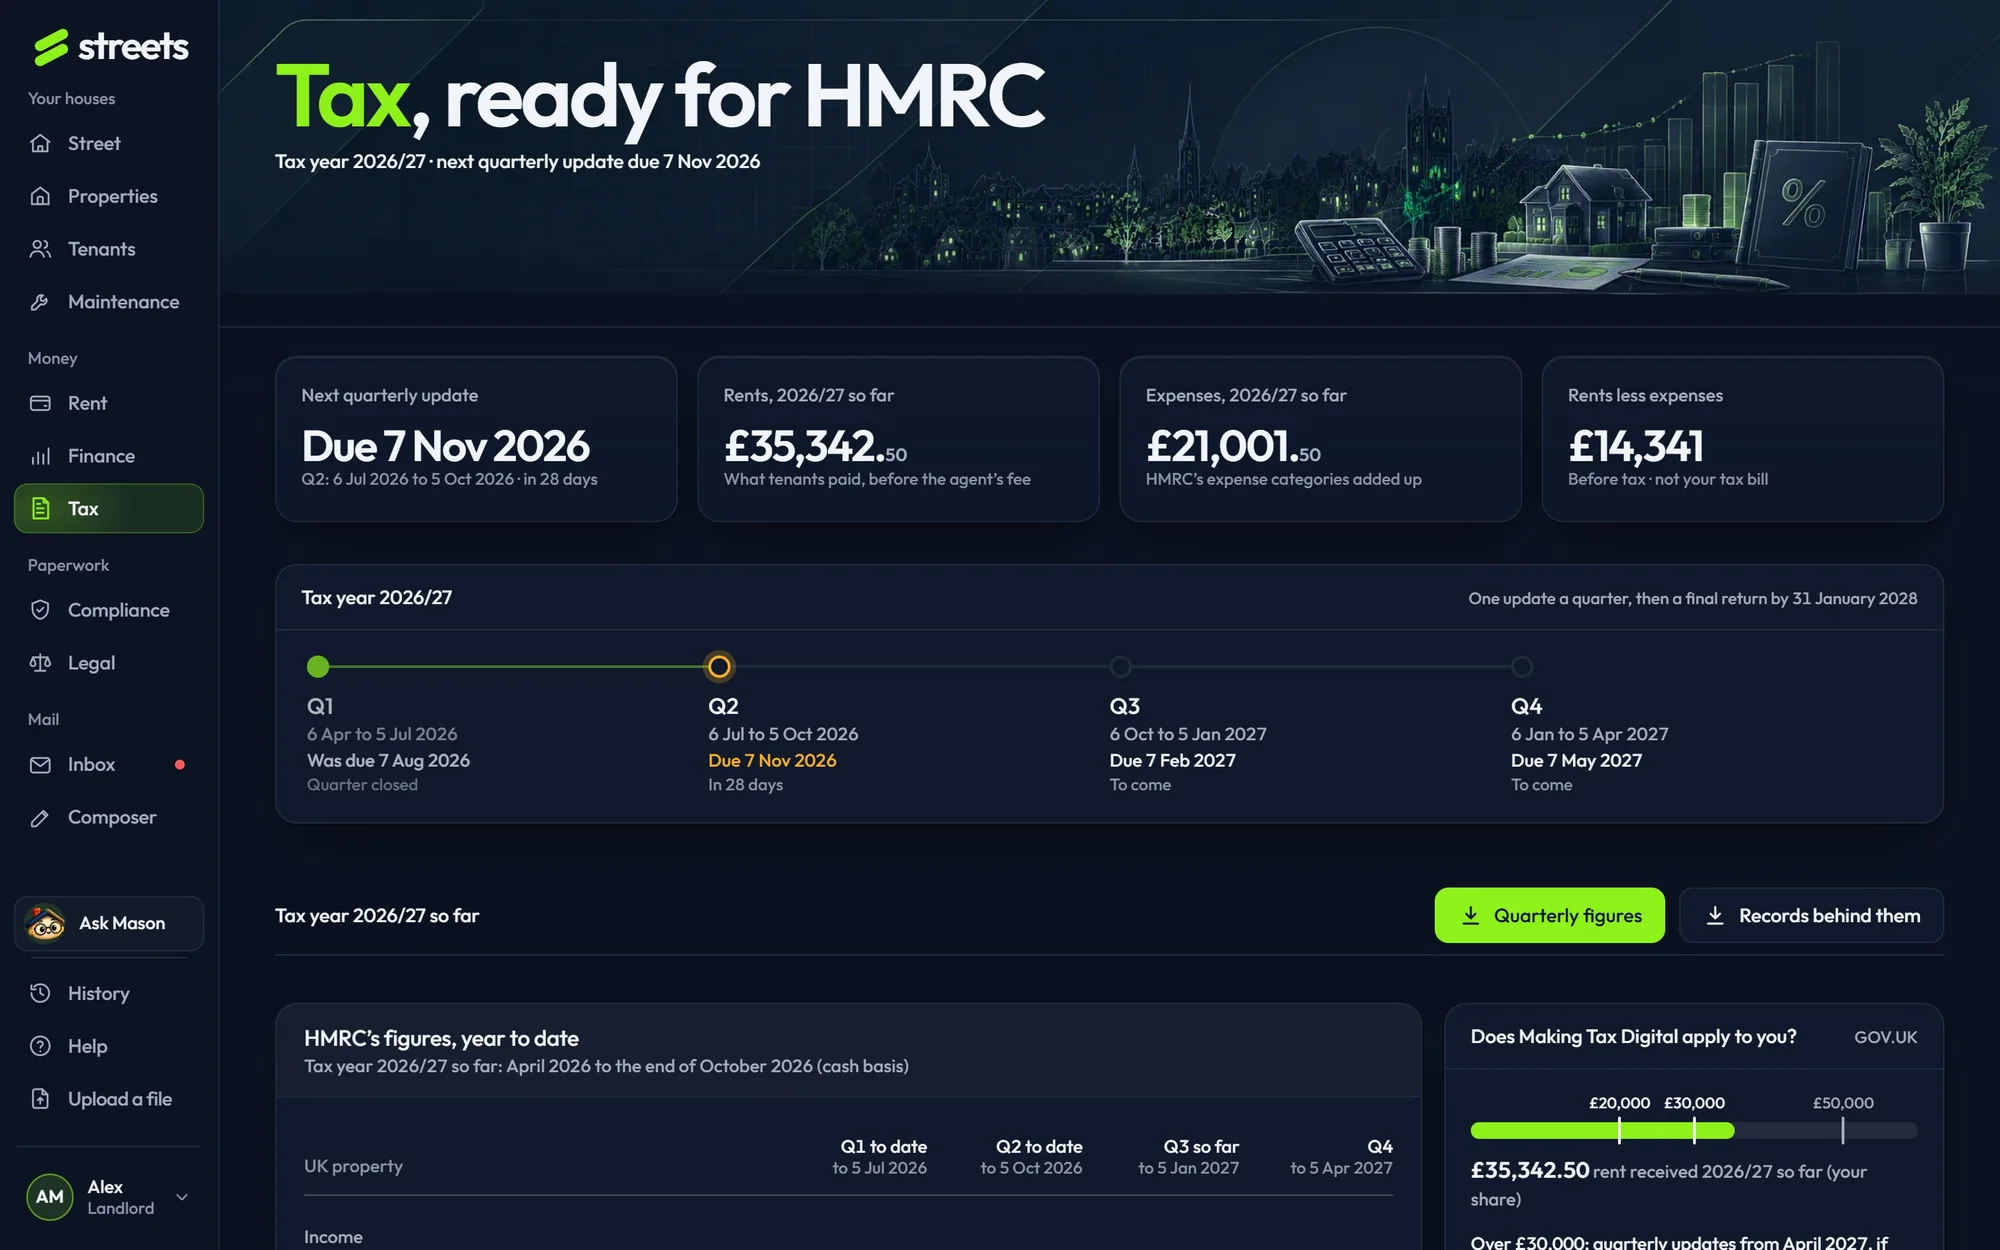The width and height of the screenshot is (2000, 1250).
Task: Click the Making Tax Digital threshold bar
Action: 1693,1131
